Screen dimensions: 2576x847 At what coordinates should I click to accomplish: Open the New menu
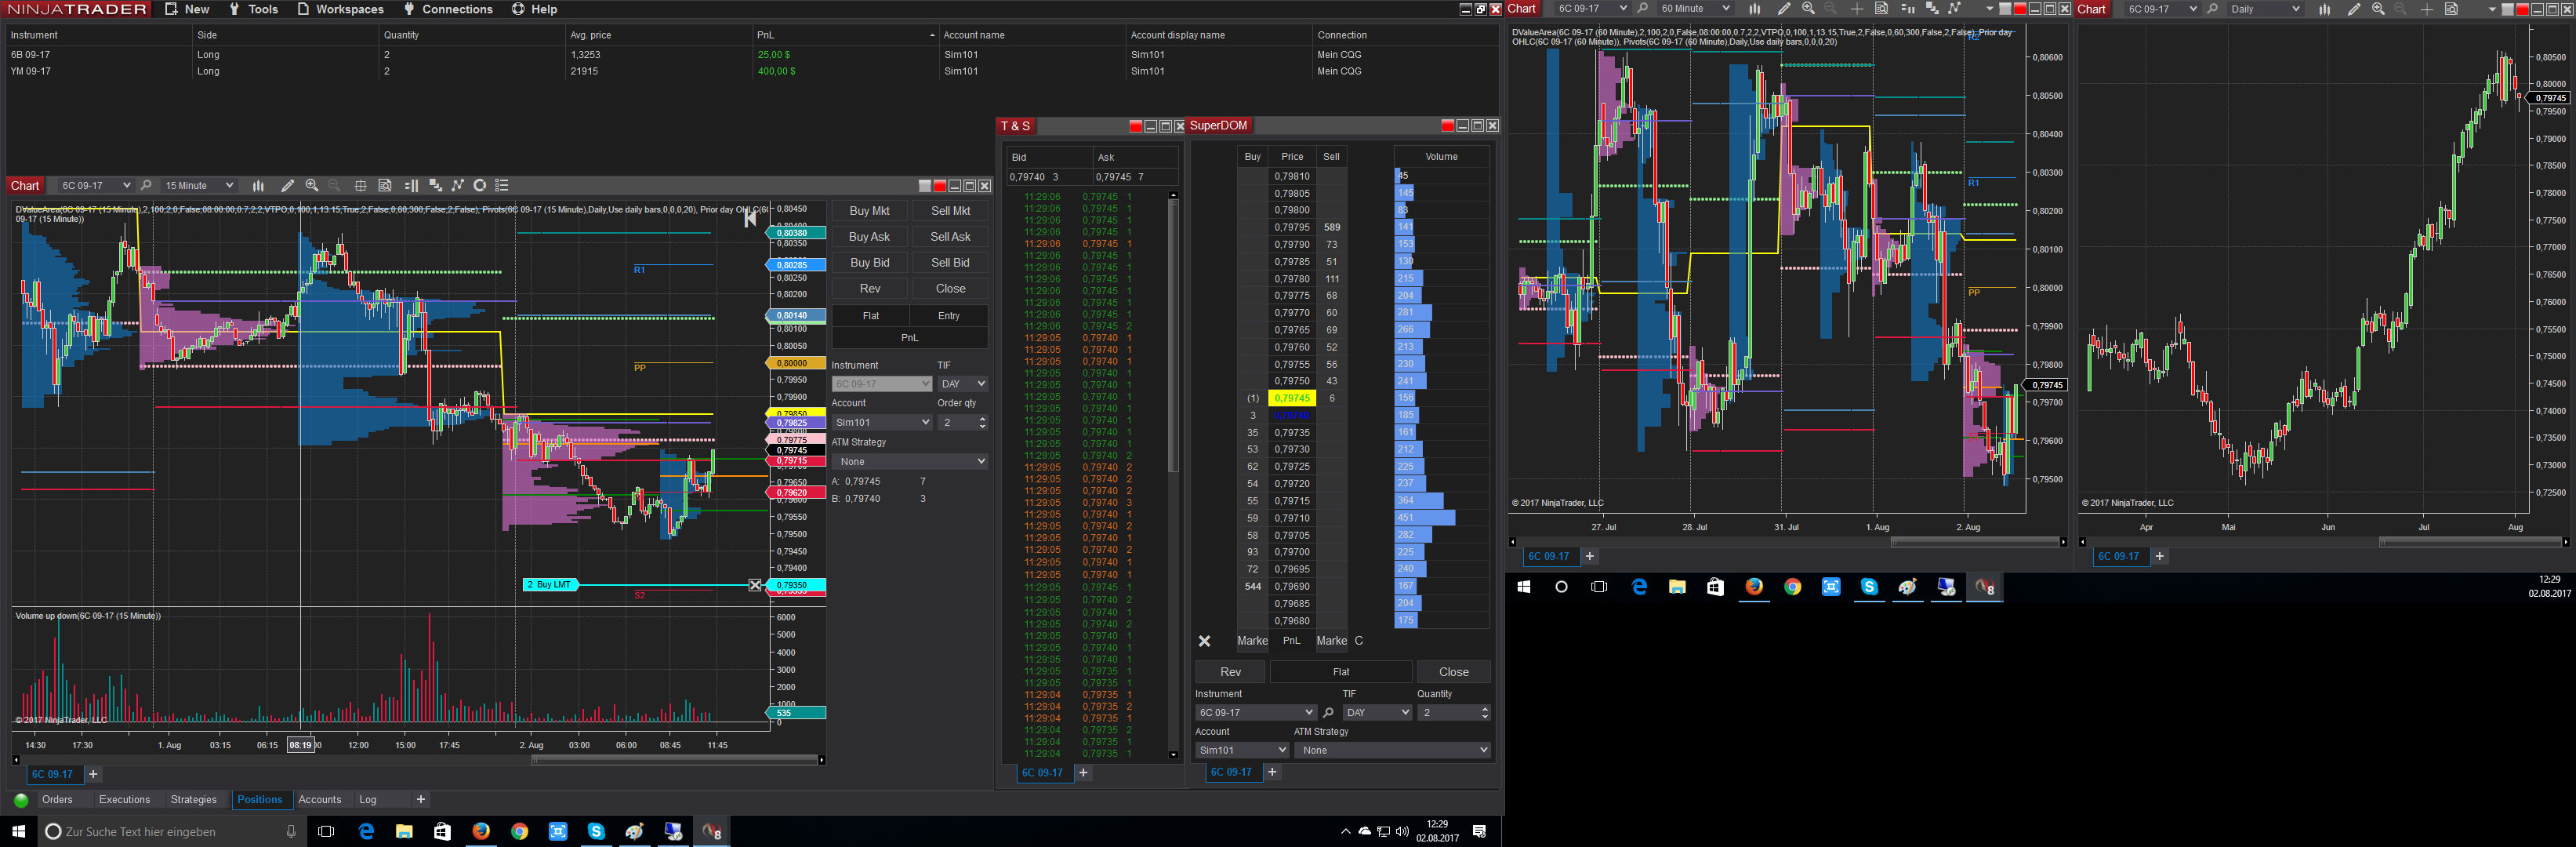point(187,9)
